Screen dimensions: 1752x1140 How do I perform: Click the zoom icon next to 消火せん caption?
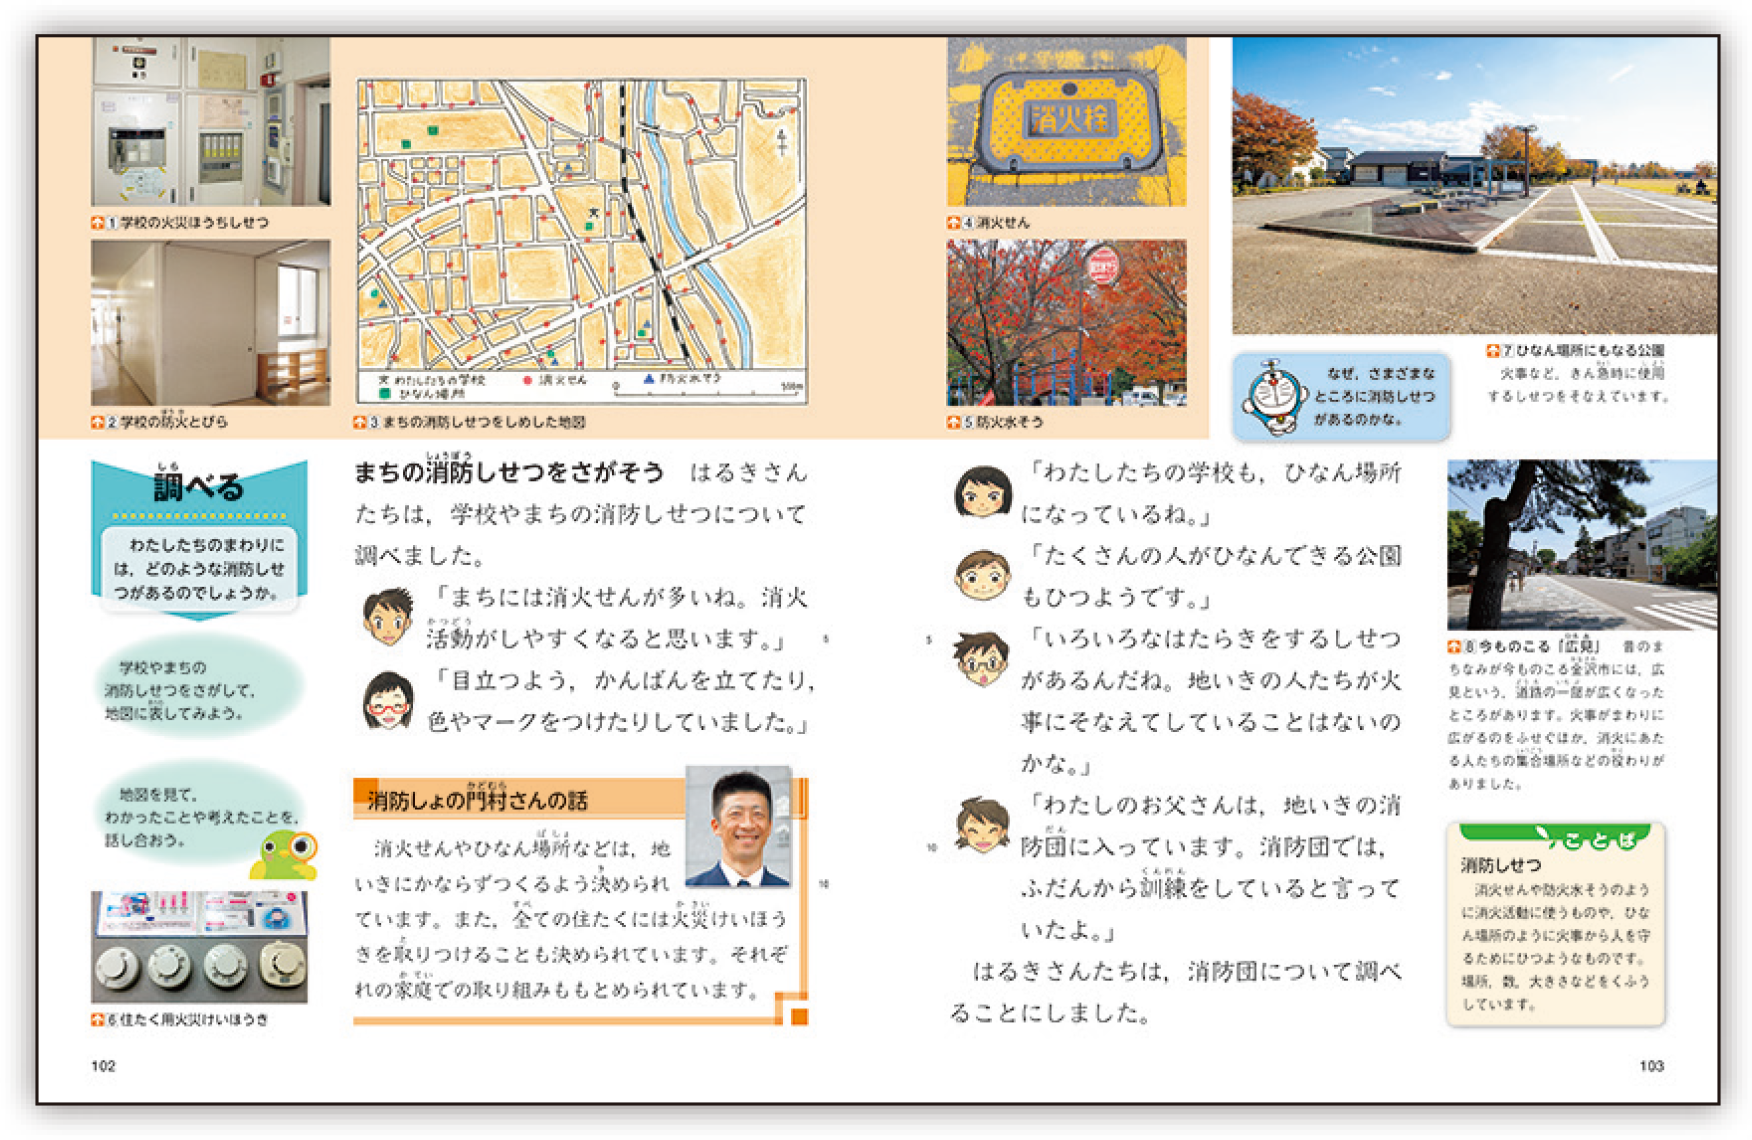pos(954,223)
